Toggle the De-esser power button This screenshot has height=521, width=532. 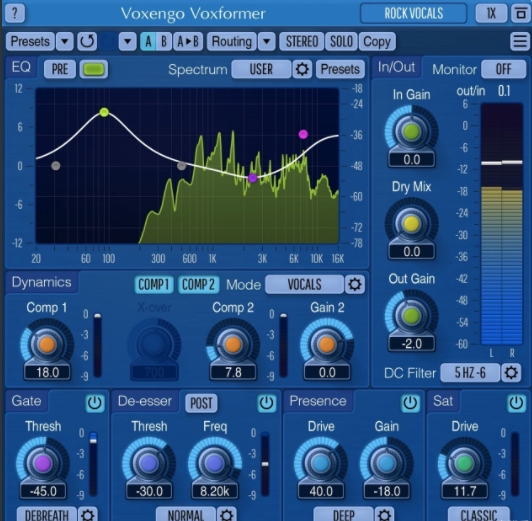266,403
